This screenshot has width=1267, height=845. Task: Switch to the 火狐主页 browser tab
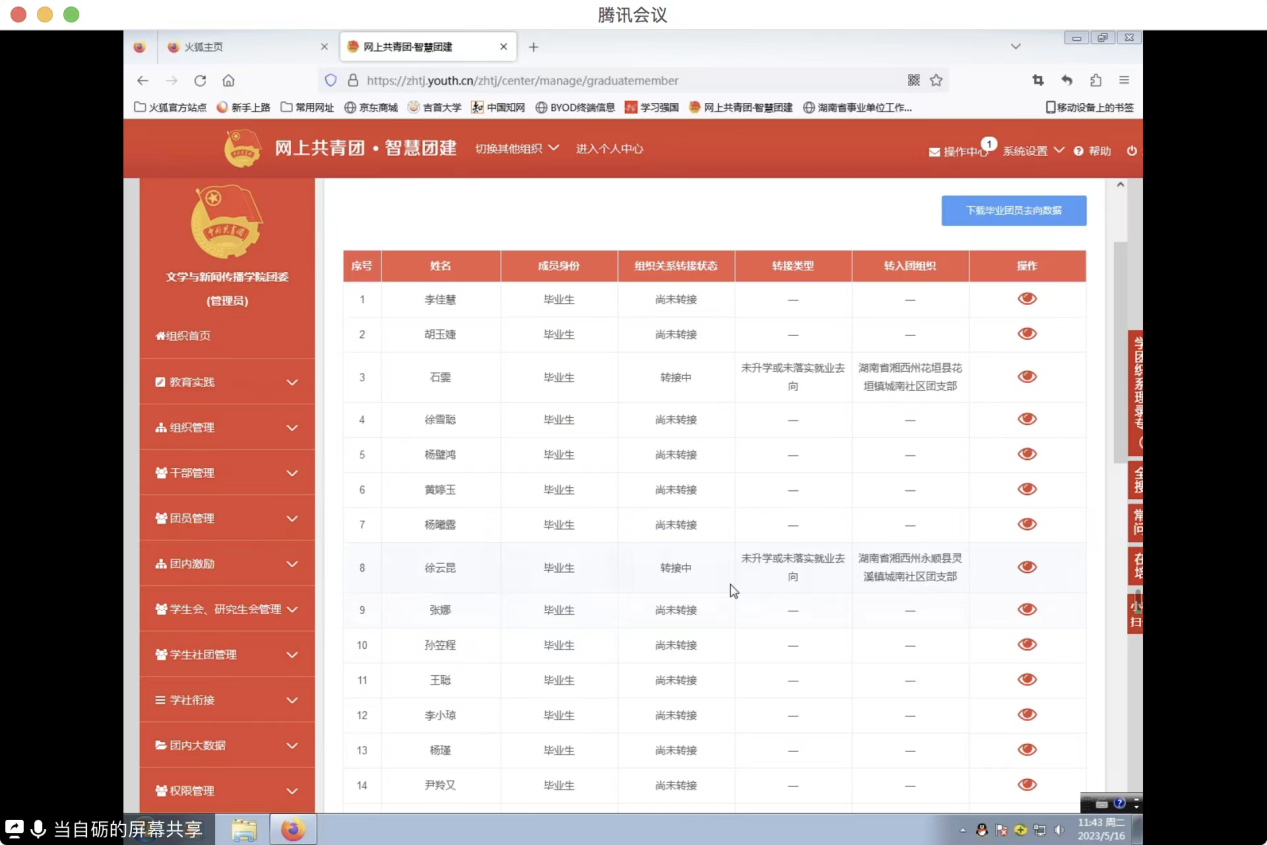tap(205, 46)
